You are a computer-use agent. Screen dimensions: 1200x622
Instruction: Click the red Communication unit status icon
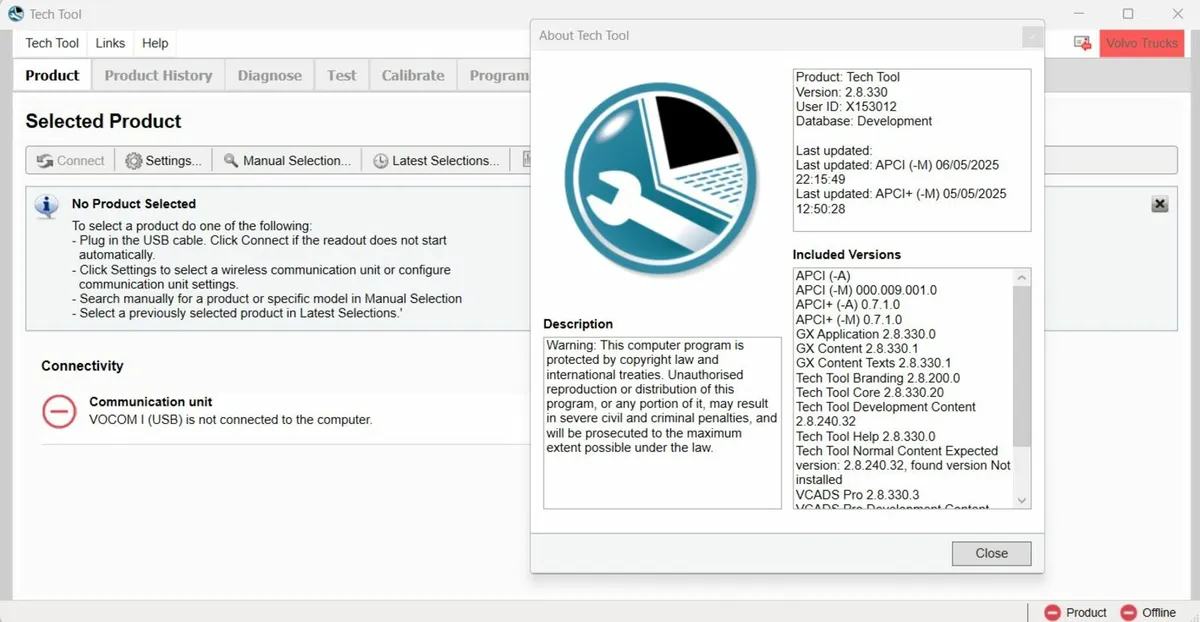click(x=59, y=411)
